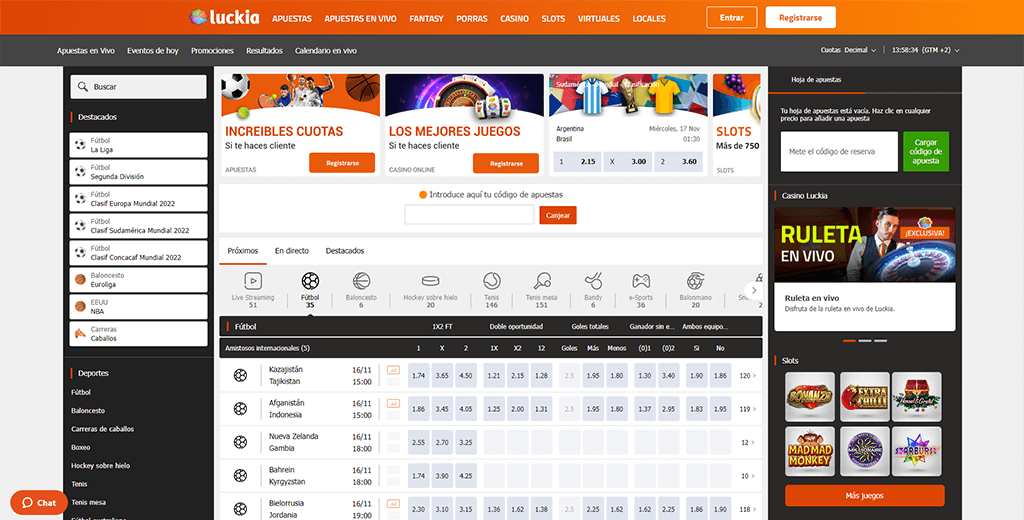Select the Tenis sport icon
This screenshot has height=520, width=1024.
point(491,281)
